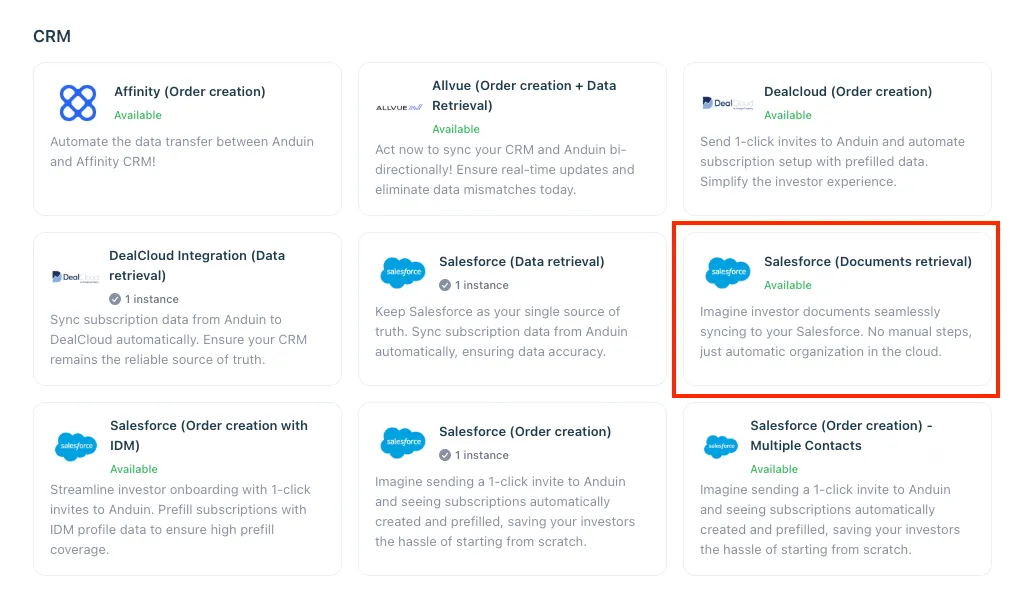This screenshot has width=1012, height=589.
Task: Click 'Keep Salesforce as your single source' description
Action: pyautogui.click(x=501, y=332)
